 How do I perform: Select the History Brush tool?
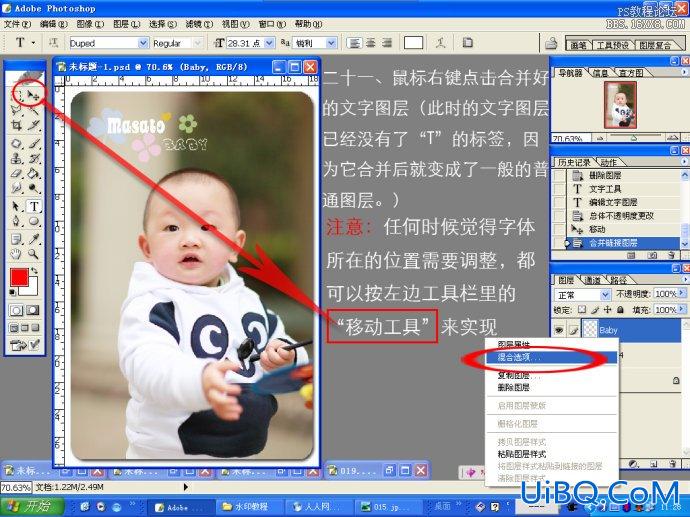34,158
